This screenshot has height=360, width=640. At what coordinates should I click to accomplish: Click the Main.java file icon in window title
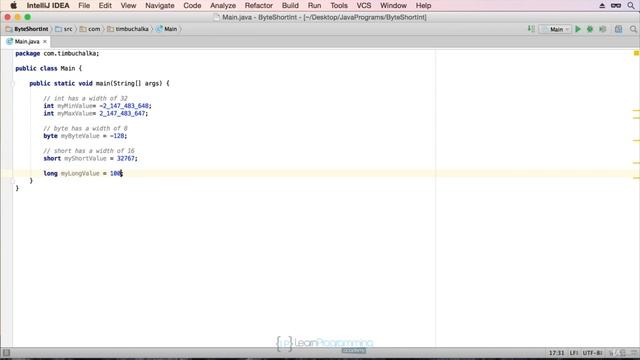216,17
